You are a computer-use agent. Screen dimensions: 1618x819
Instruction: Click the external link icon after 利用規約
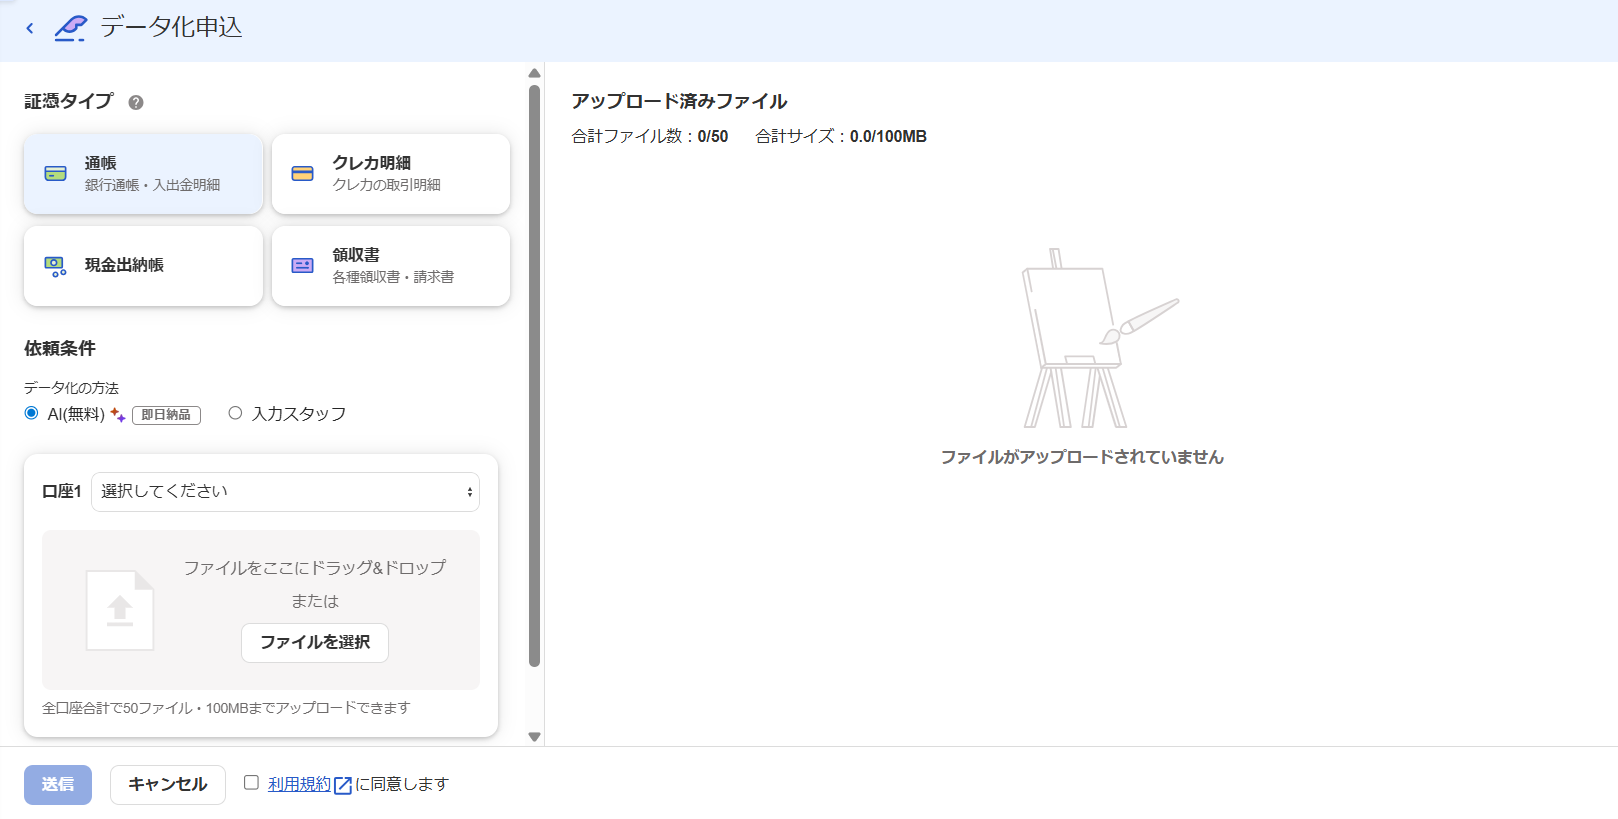[x=342, y=786]
